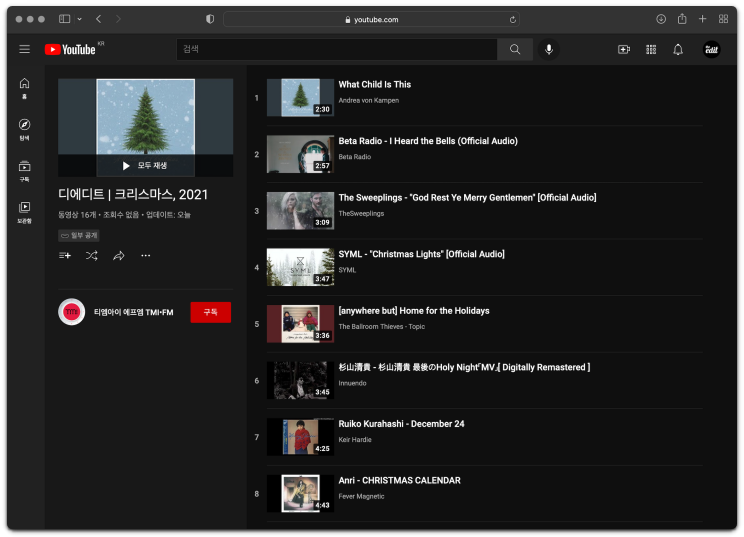Open Beta Radio 'I Heard the Bells' video
Viewport: 744px width, 537px height.
tap(428, 141)
